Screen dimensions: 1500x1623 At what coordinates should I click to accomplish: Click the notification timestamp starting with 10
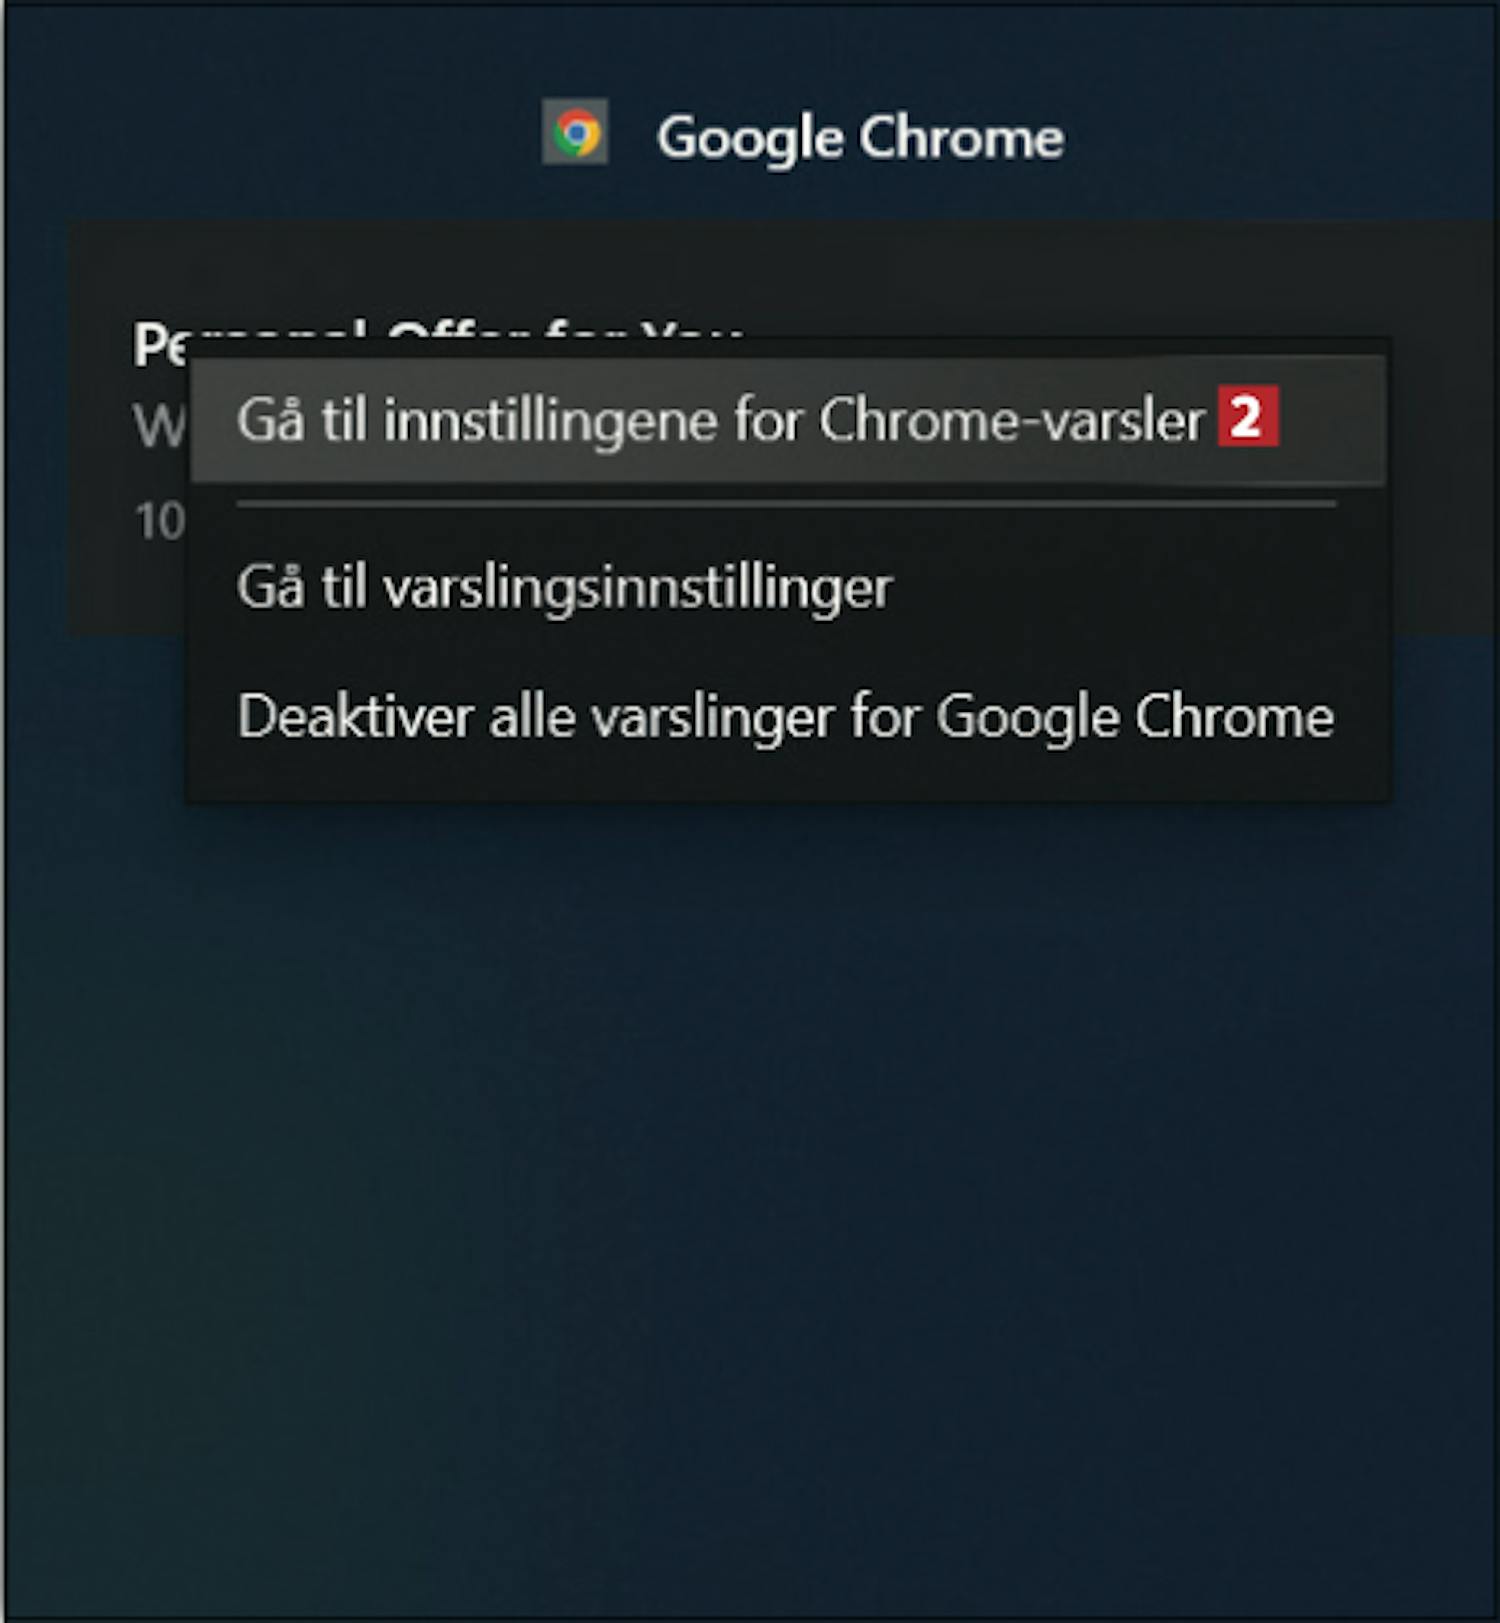[160, 521]
